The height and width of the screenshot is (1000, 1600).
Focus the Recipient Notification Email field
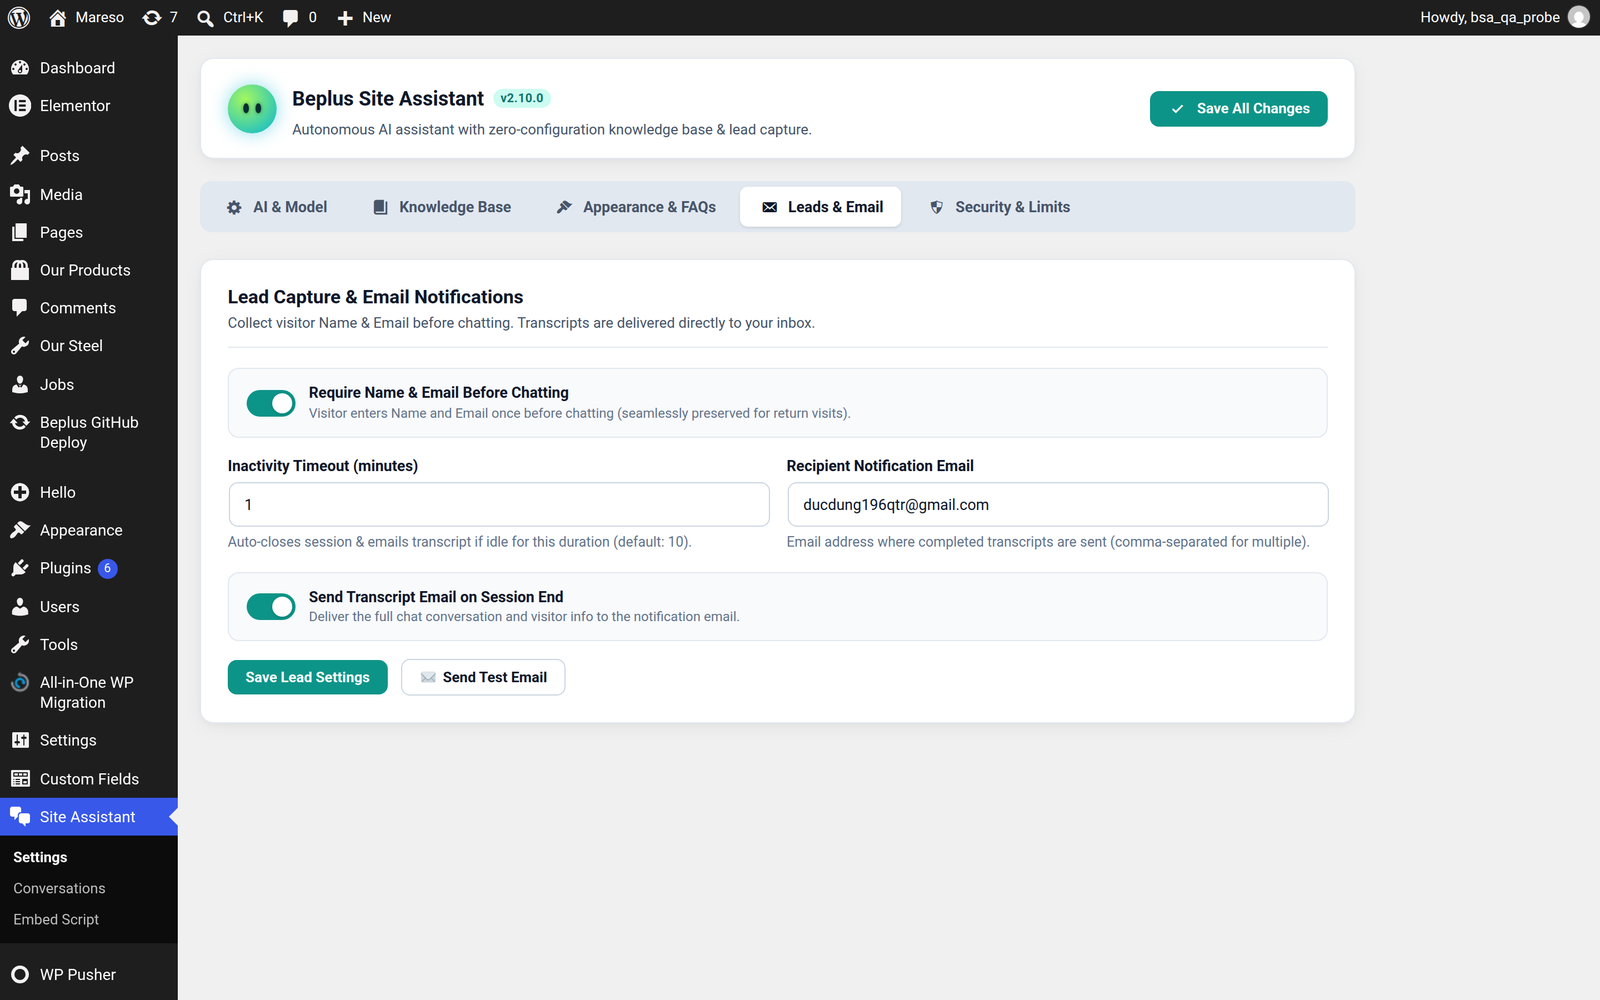(x=1058, y=505)
